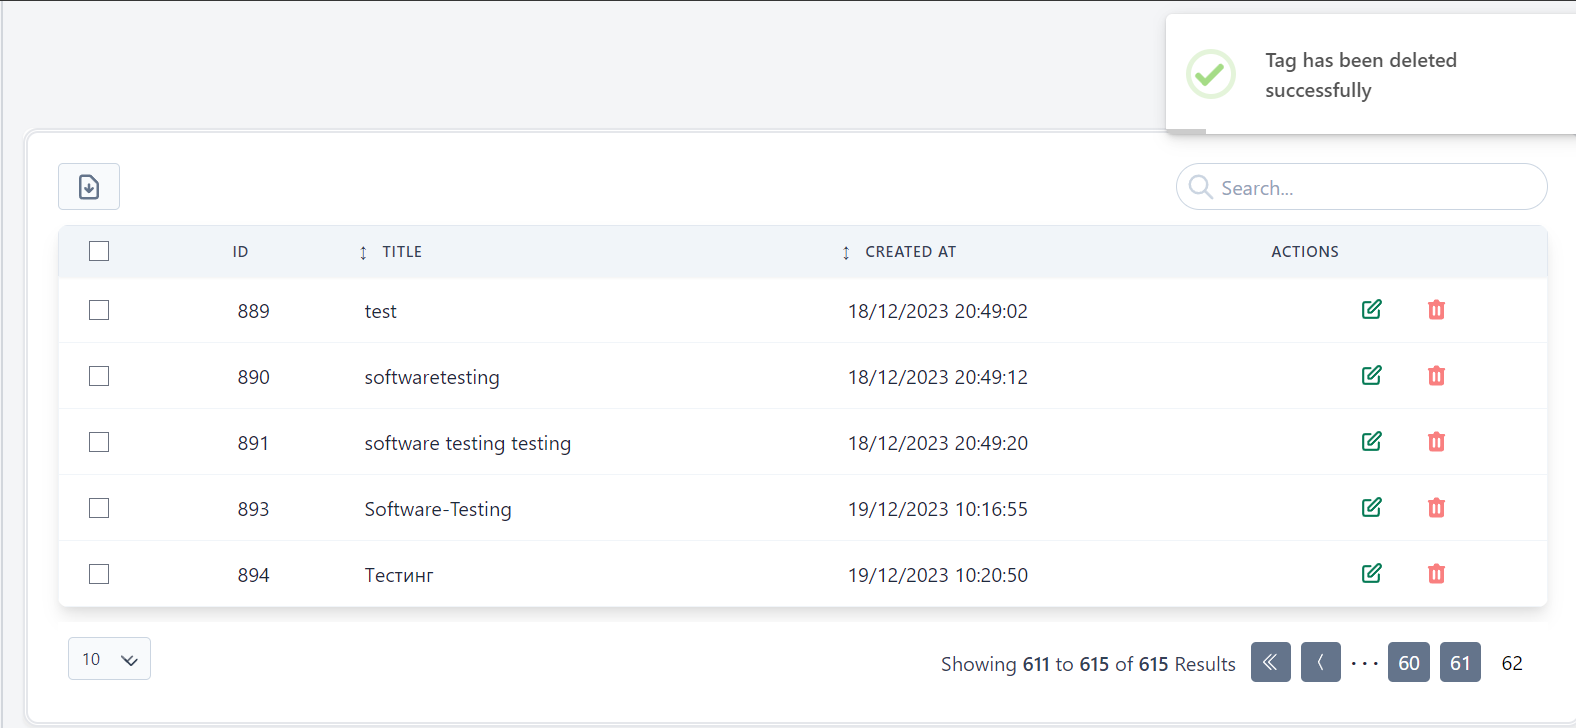The width and height of the screenshot is (1576, 728).
Task: Check the box for tag 890
Action: click(x=99, y=376)
